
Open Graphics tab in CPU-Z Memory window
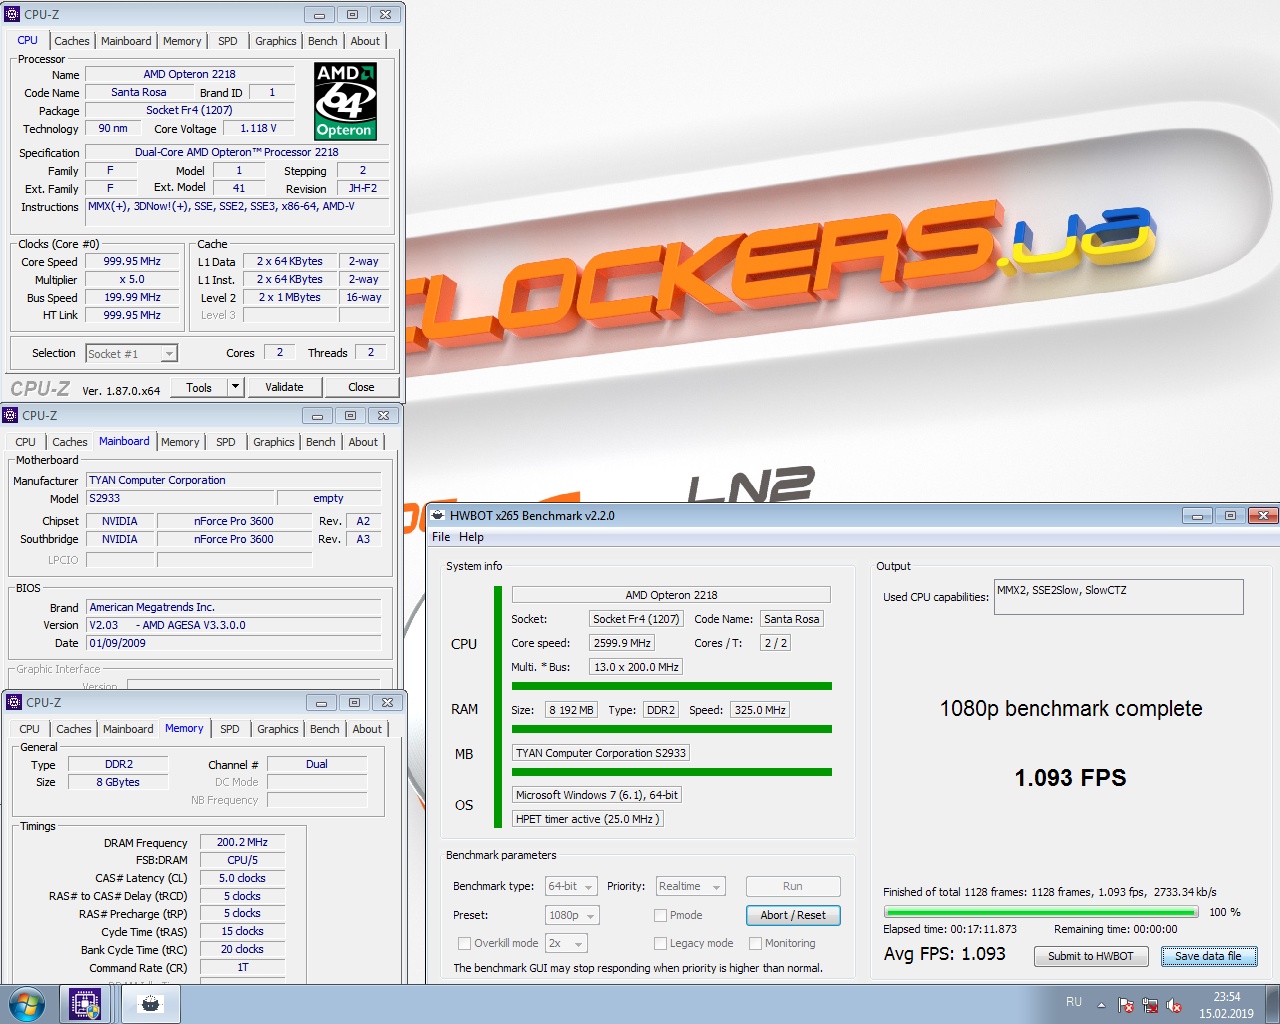click(278, 729)
